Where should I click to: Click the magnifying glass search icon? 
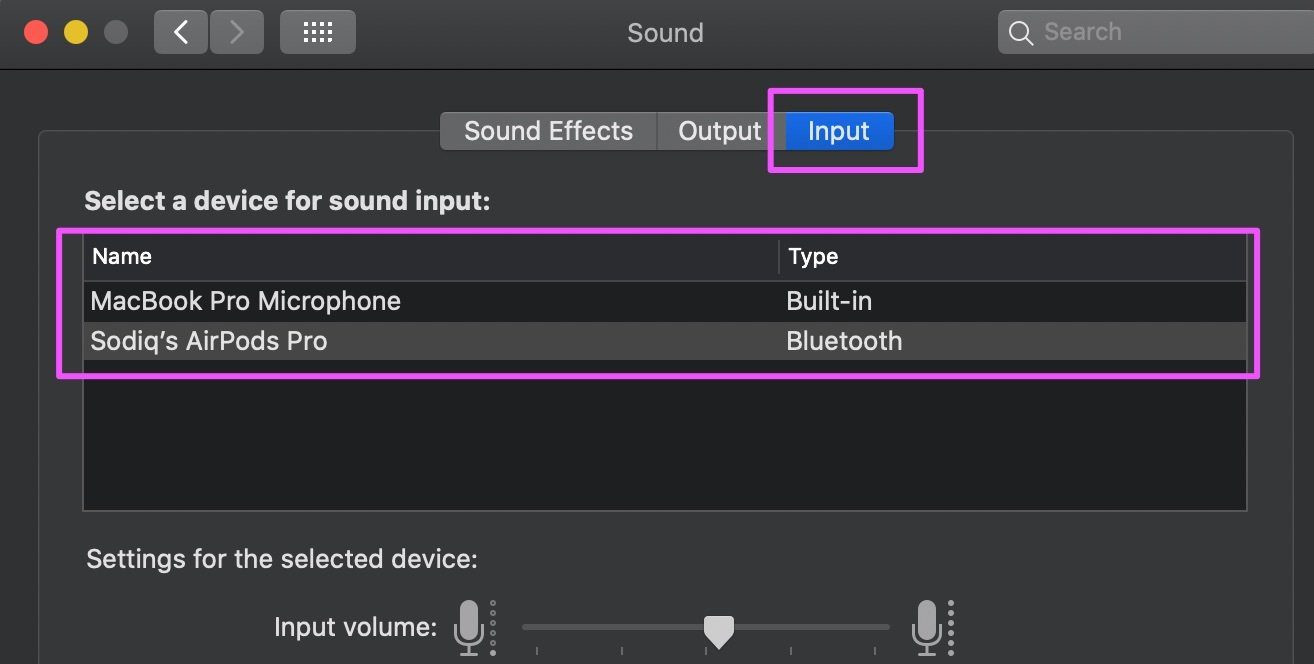[x=1021, y=33]
